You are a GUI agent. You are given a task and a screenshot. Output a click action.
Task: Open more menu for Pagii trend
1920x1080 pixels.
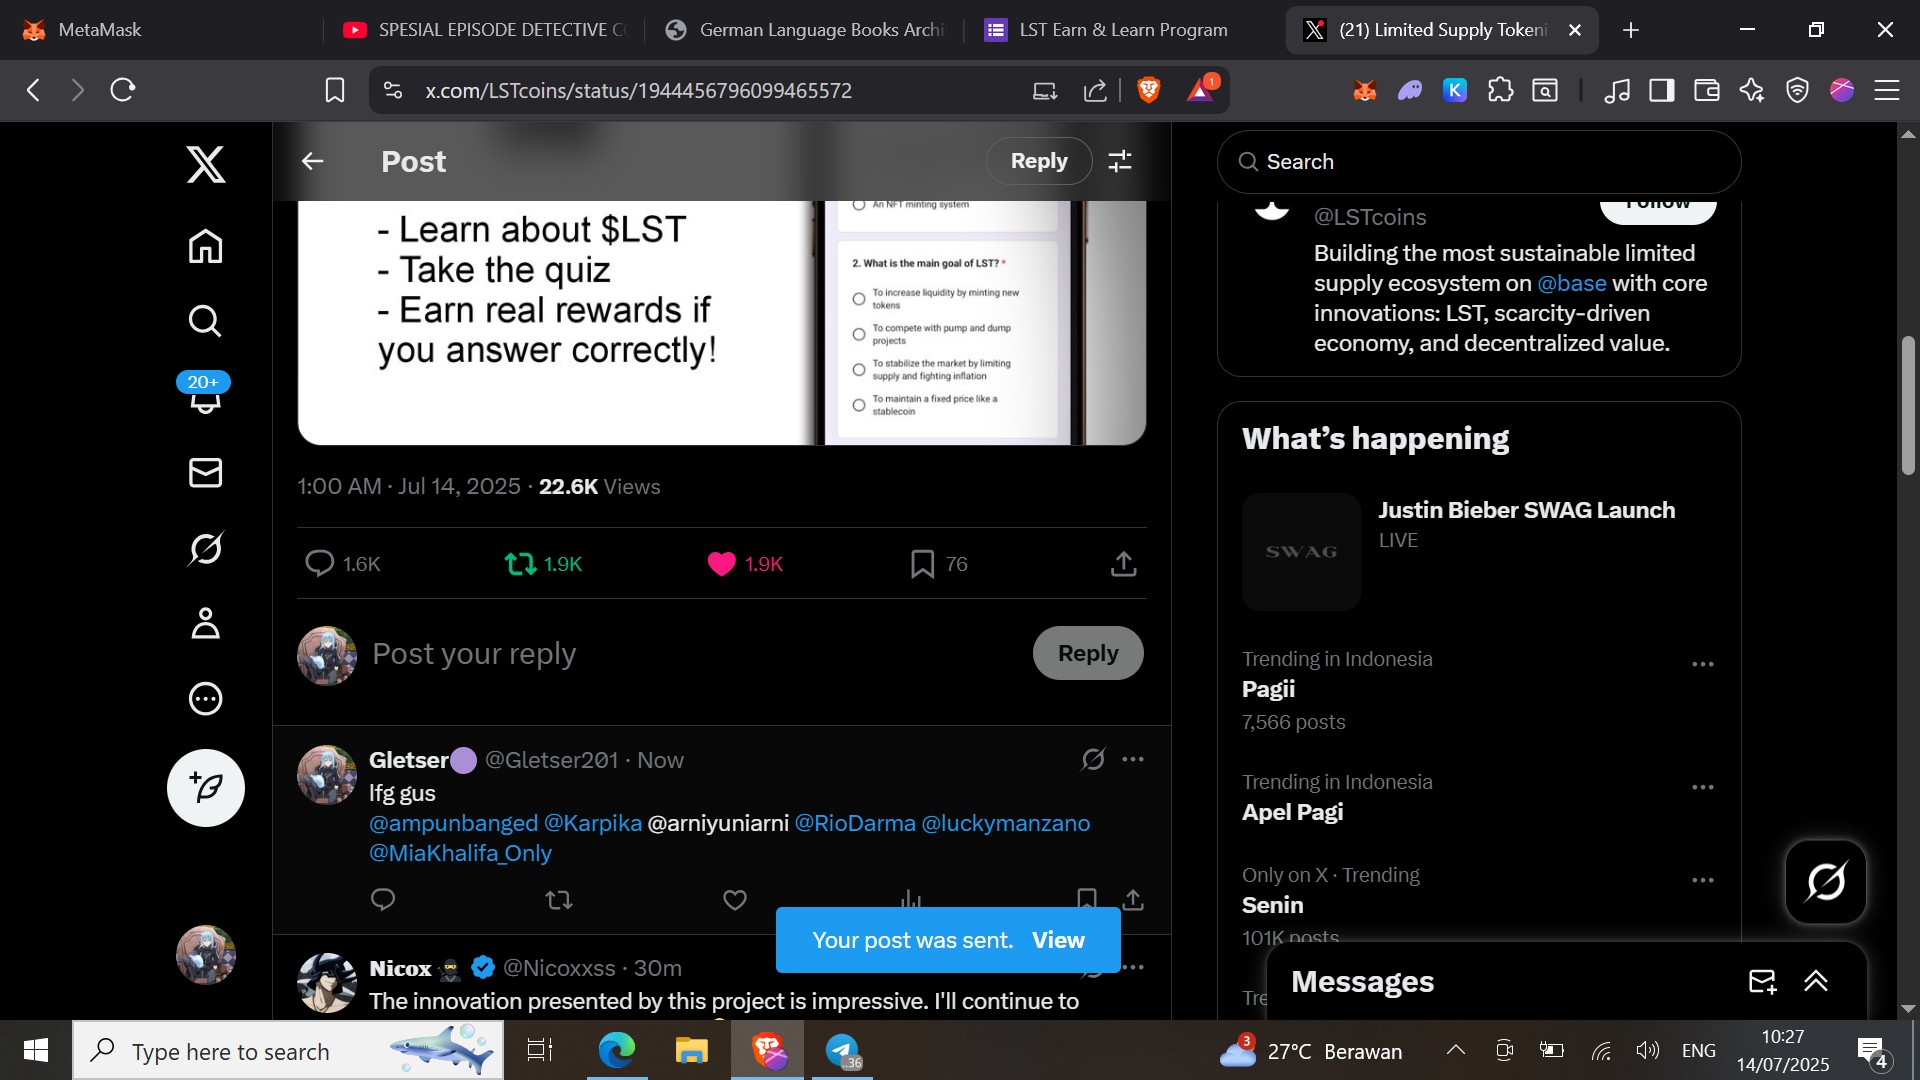(1703, 664)
